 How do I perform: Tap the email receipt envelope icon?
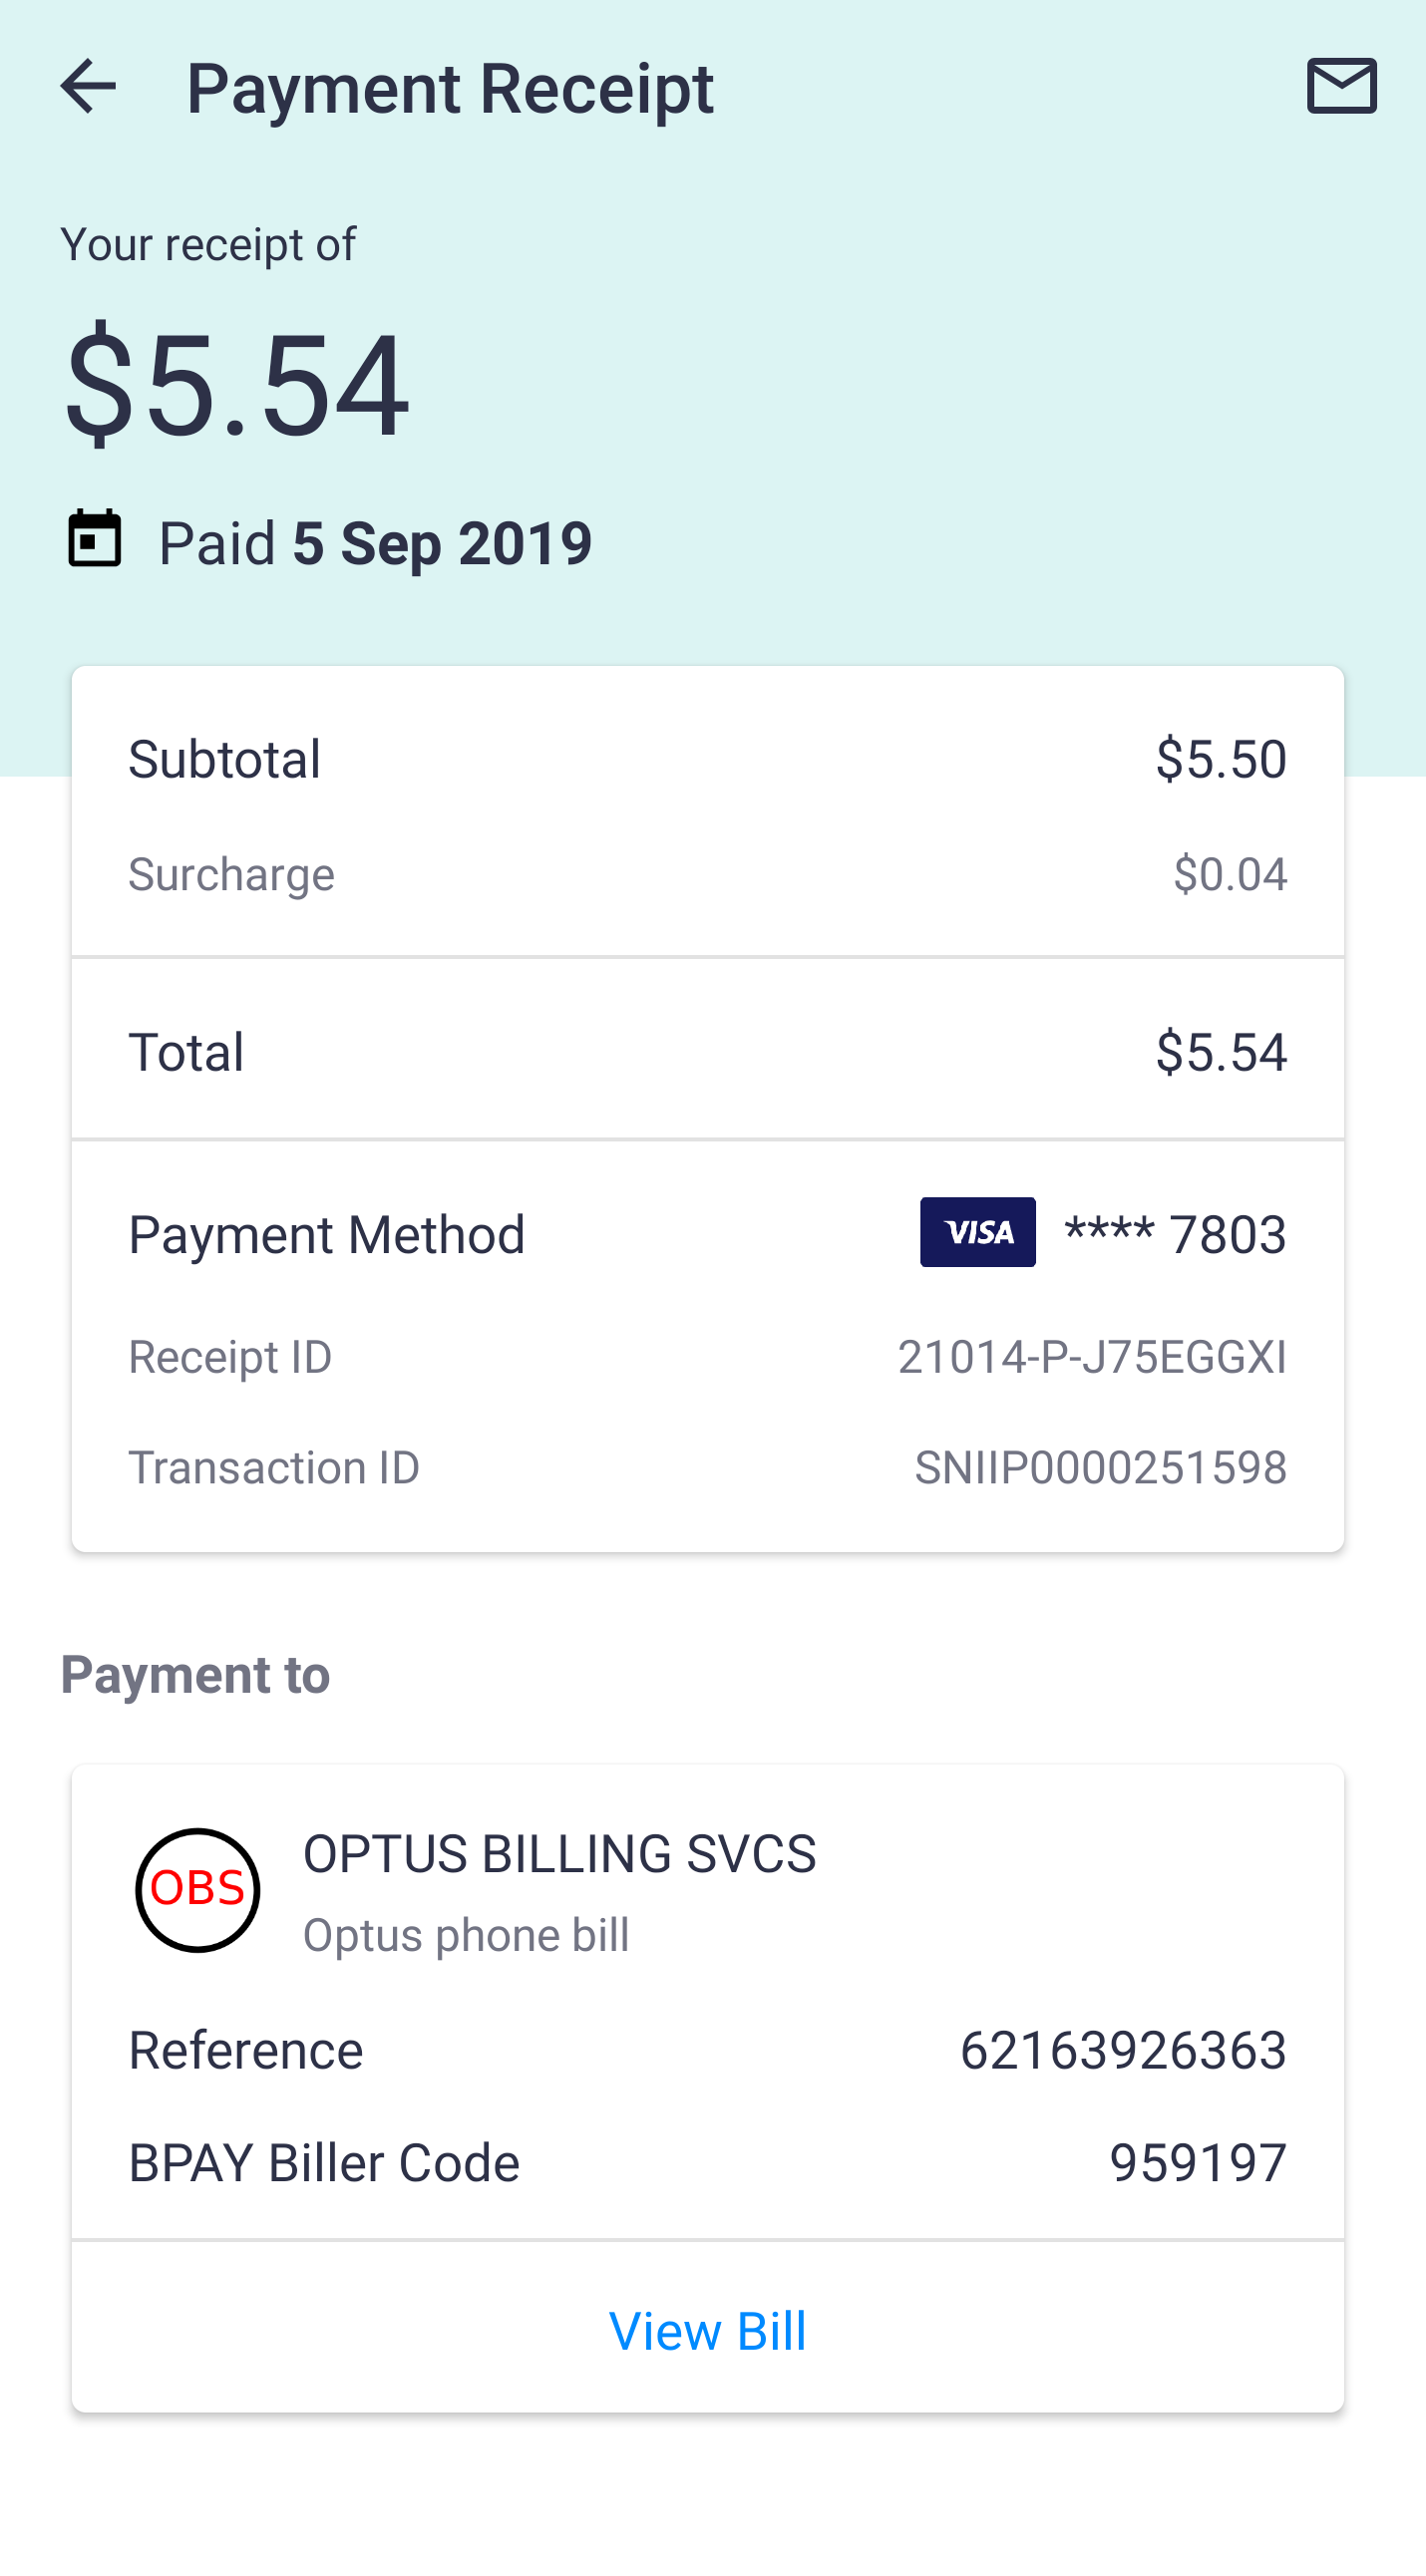[1341, 86]
